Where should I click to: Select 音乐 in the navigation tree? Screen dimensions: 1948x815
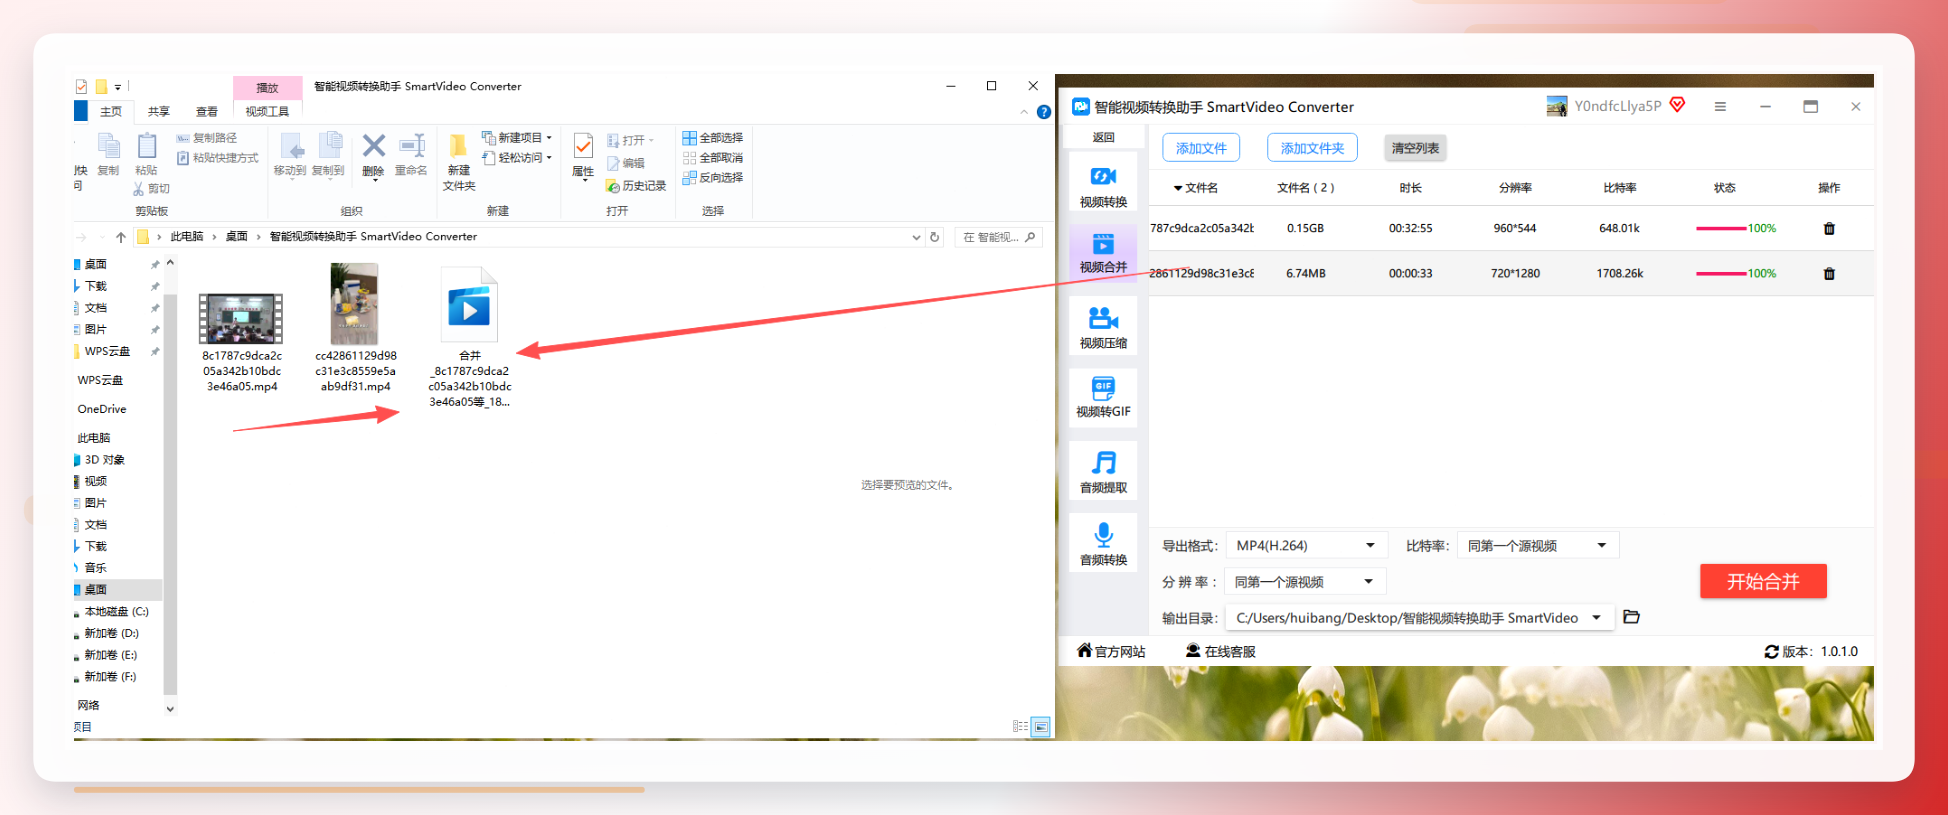pyautogui.click(x=95, y=568)
